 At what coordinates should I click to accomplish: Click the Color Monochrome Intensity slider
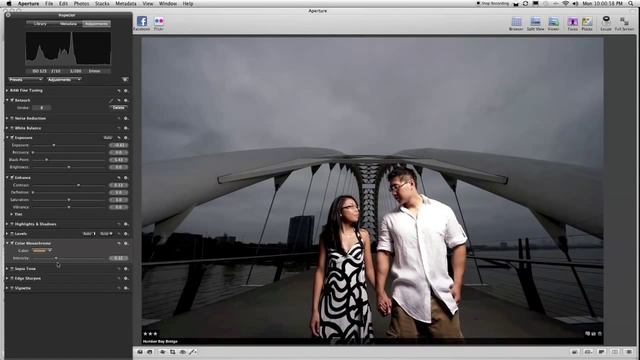[69, 258]
